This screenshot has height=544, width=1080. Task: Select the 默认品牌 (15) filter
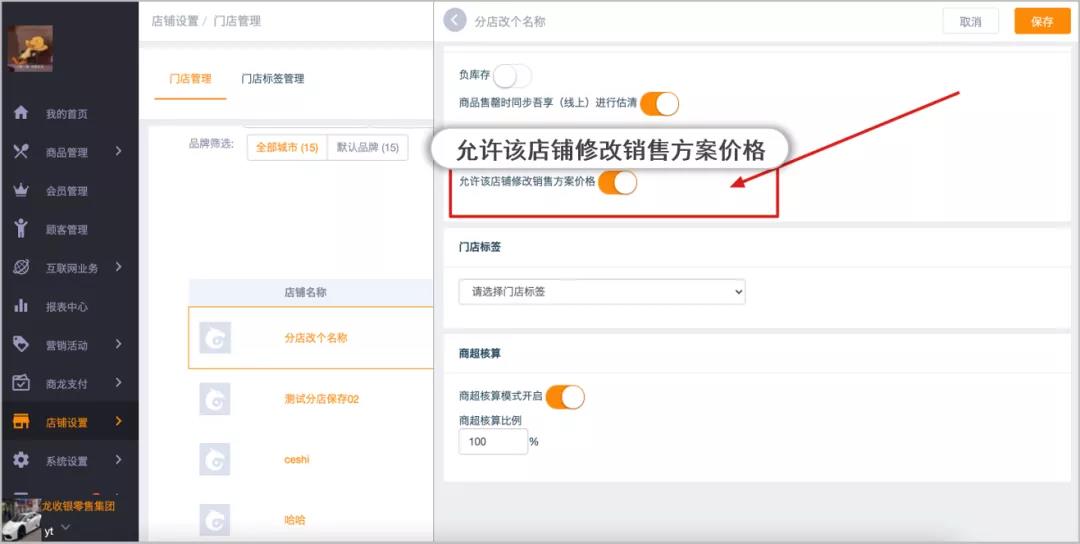(x=368, y=147)
